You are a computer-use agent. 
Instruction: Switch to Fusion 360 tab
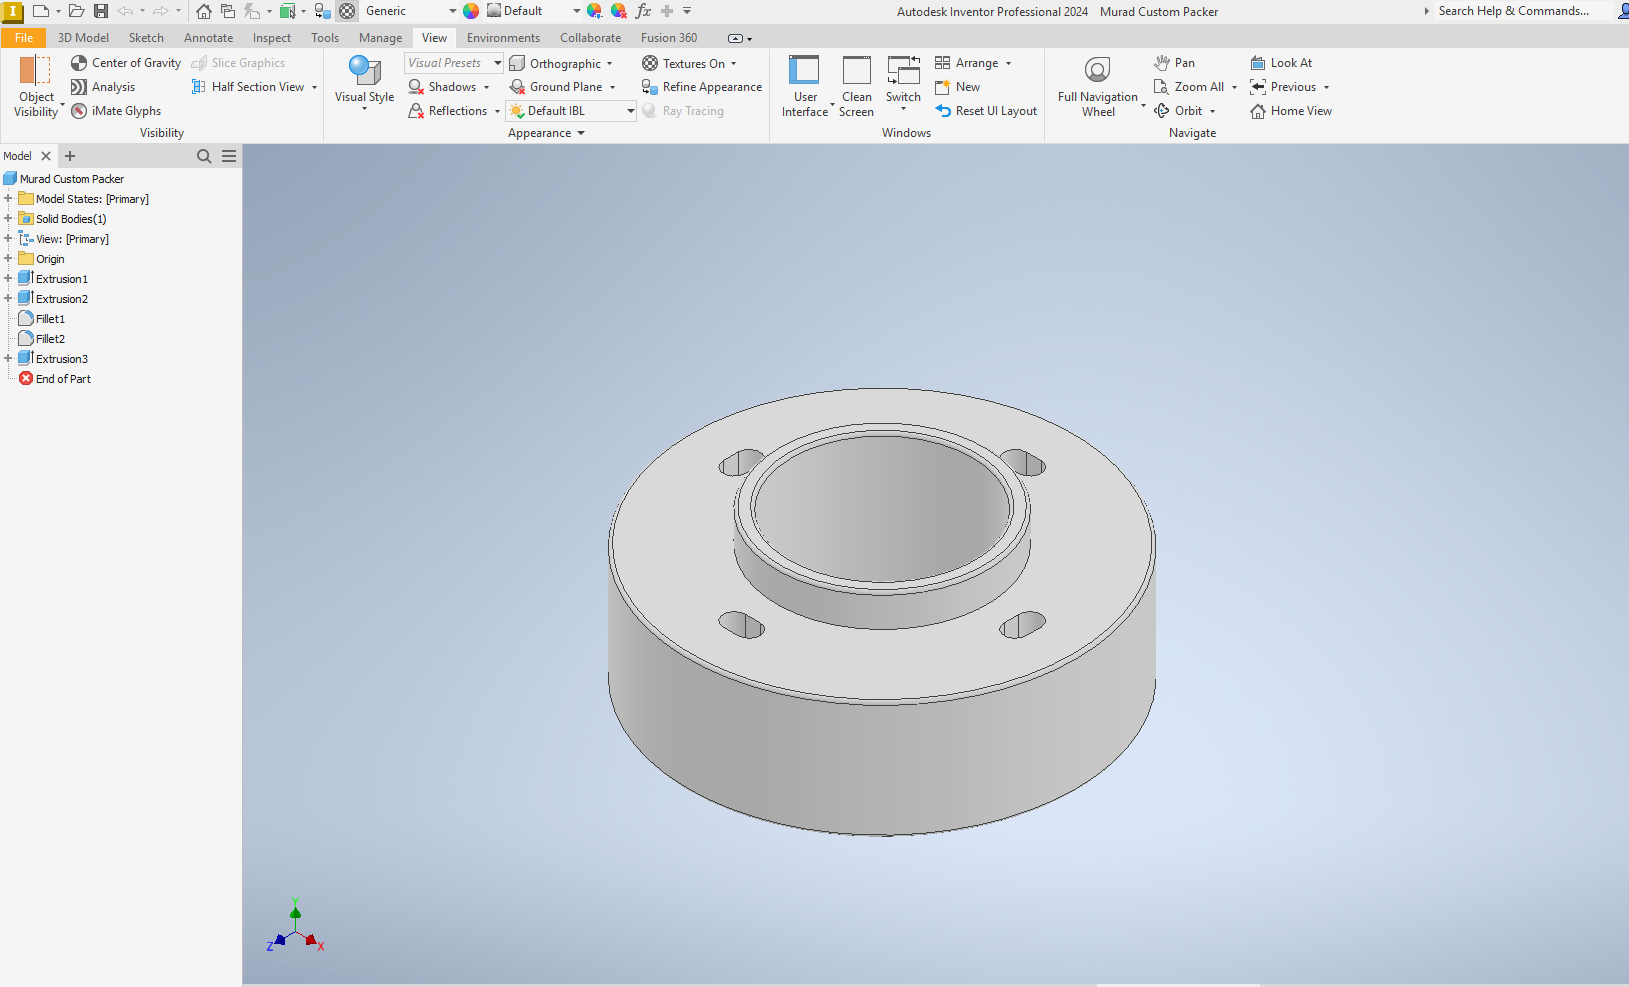click(669, 38)
